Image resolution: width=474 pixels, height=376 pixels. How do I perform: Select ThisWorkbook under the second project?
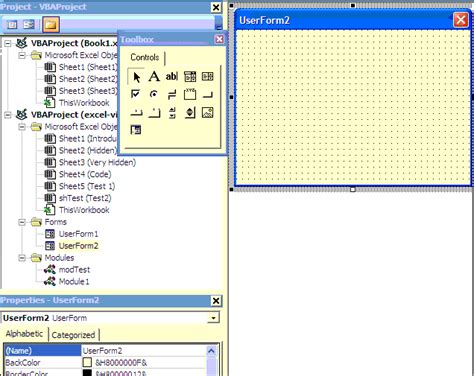click(x=84, y=210)
